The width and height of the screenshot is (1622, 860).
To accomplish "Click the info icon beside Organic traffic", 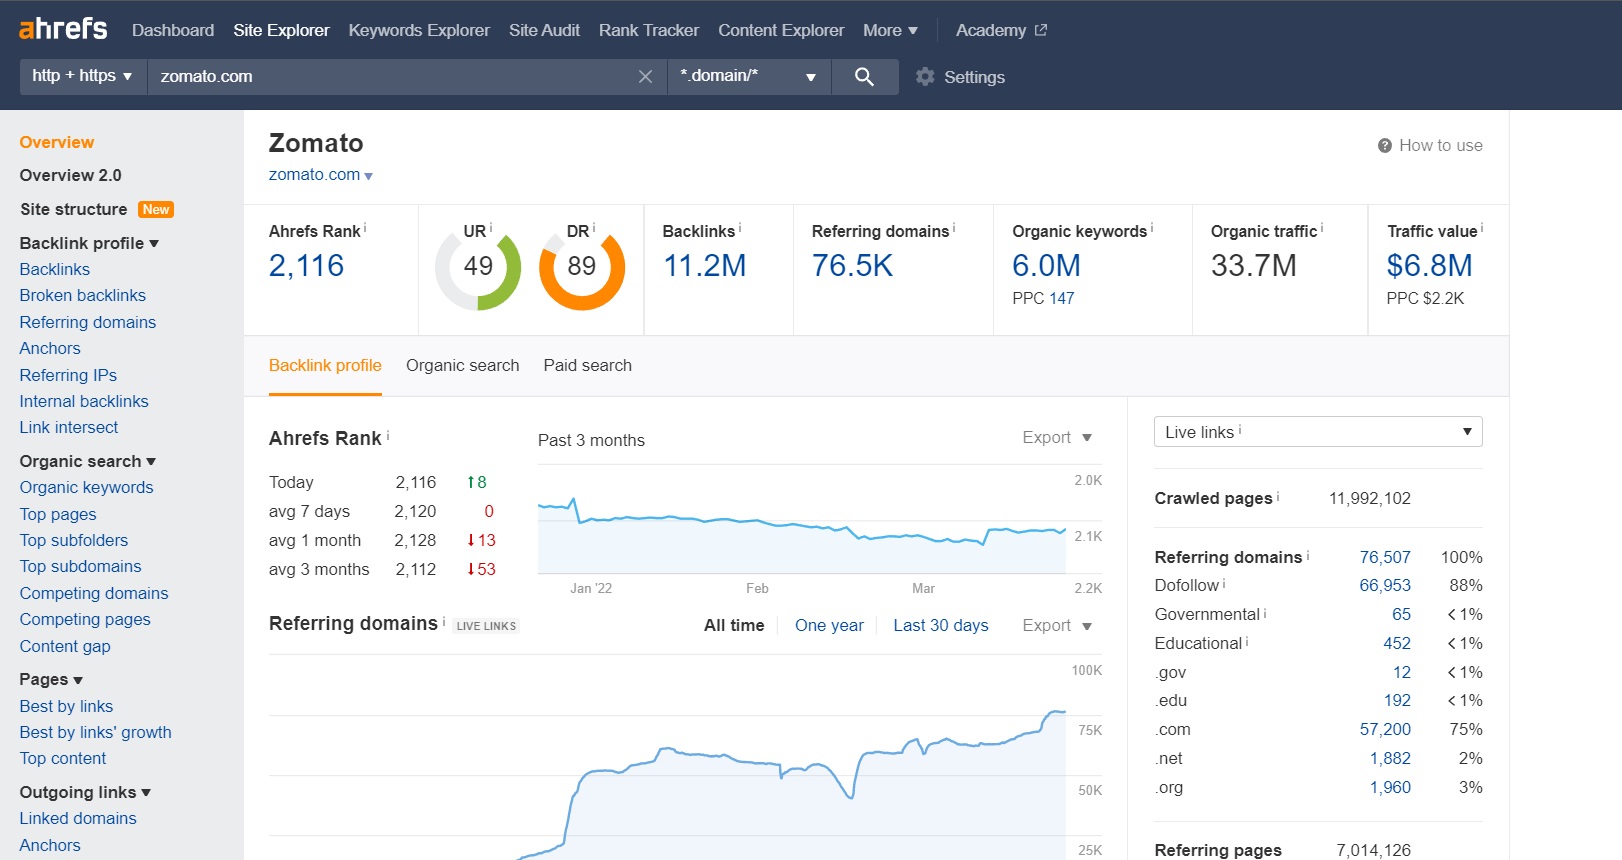I will click(1322, 228).
